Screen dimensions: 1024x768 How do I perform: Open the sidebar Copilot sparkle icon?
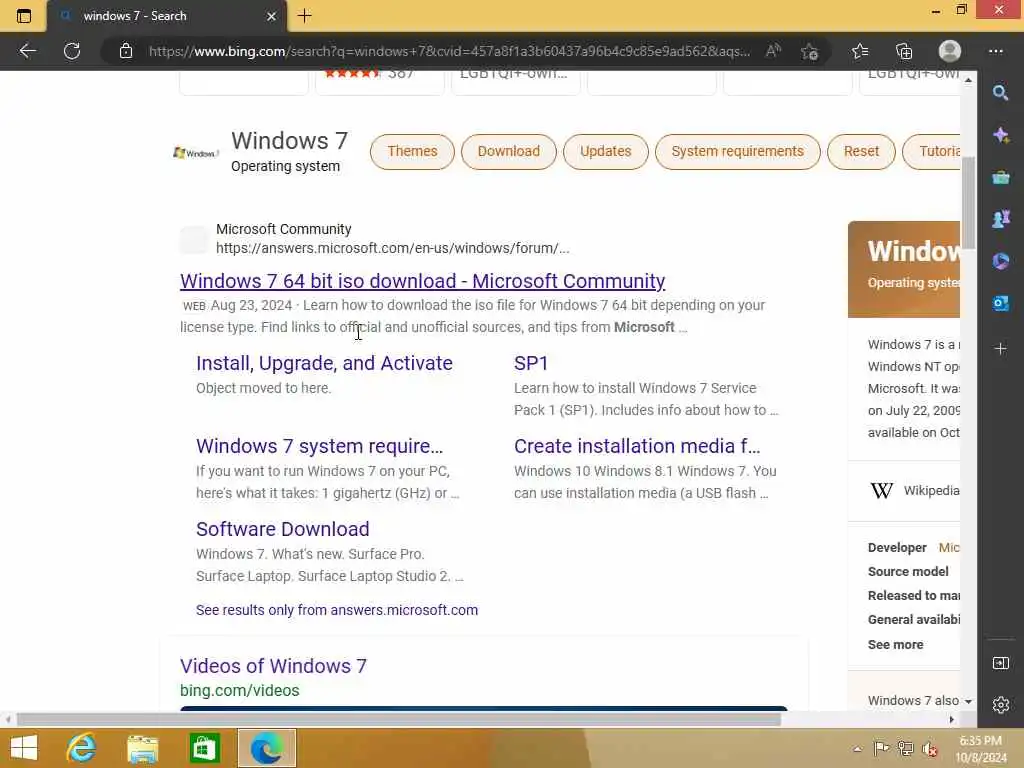click(1000, 135)
